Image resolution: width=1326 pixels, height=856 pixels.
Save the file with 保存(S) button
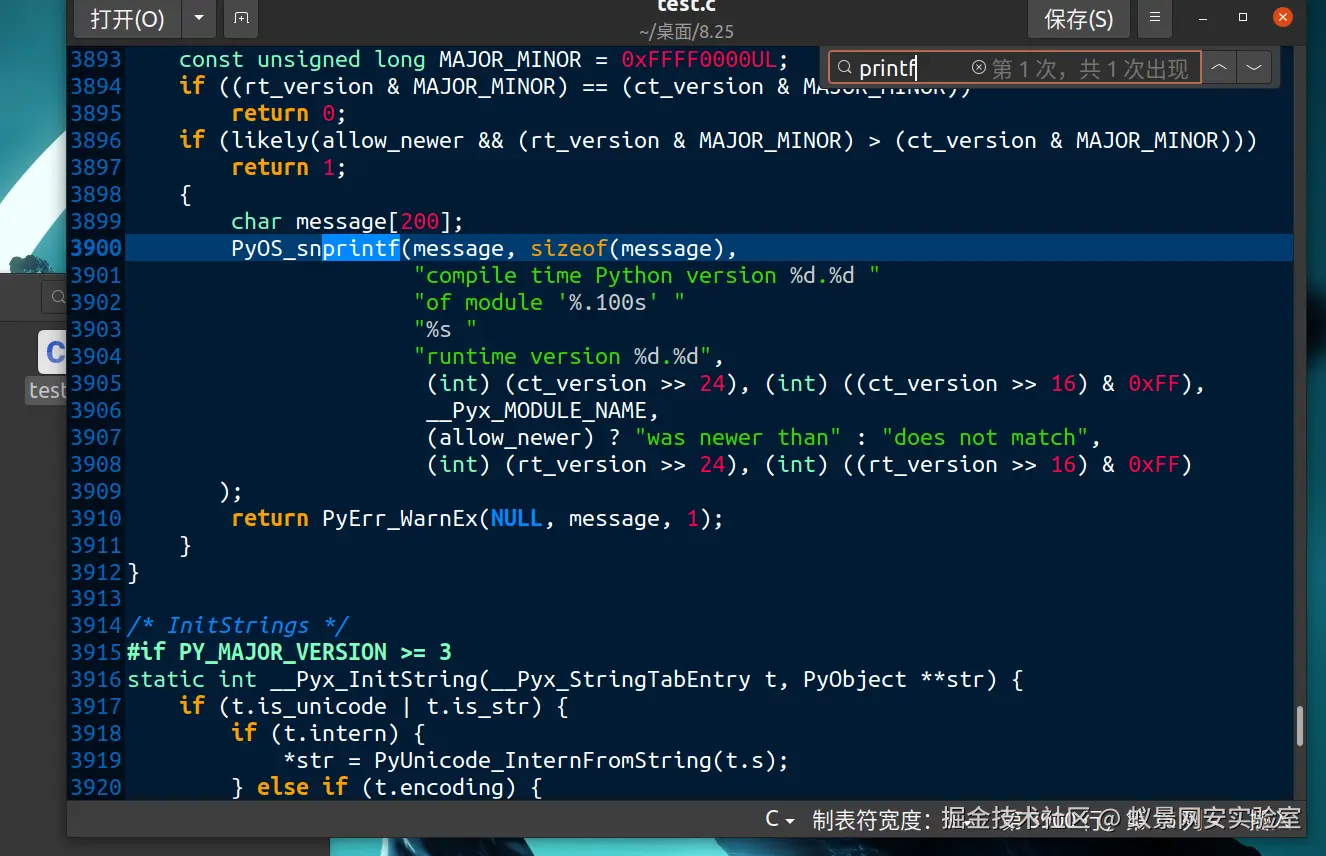(x=1078, y=18)
